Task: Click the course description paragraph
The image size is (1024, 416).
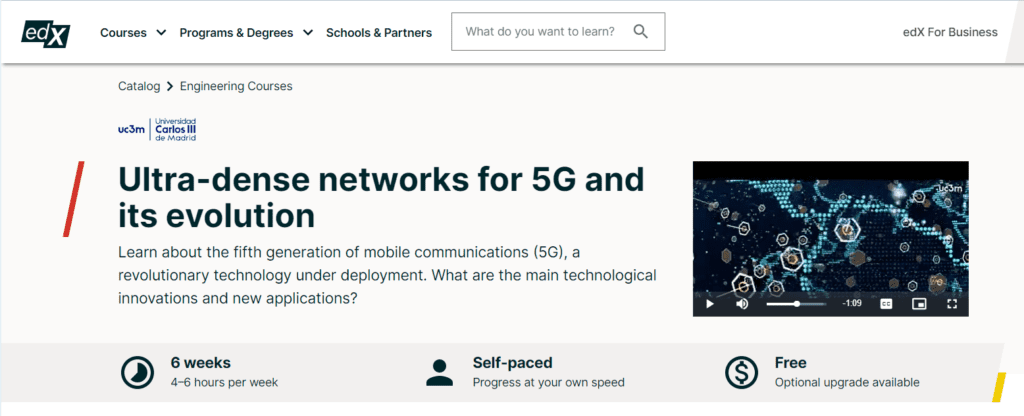Action: 387,275
